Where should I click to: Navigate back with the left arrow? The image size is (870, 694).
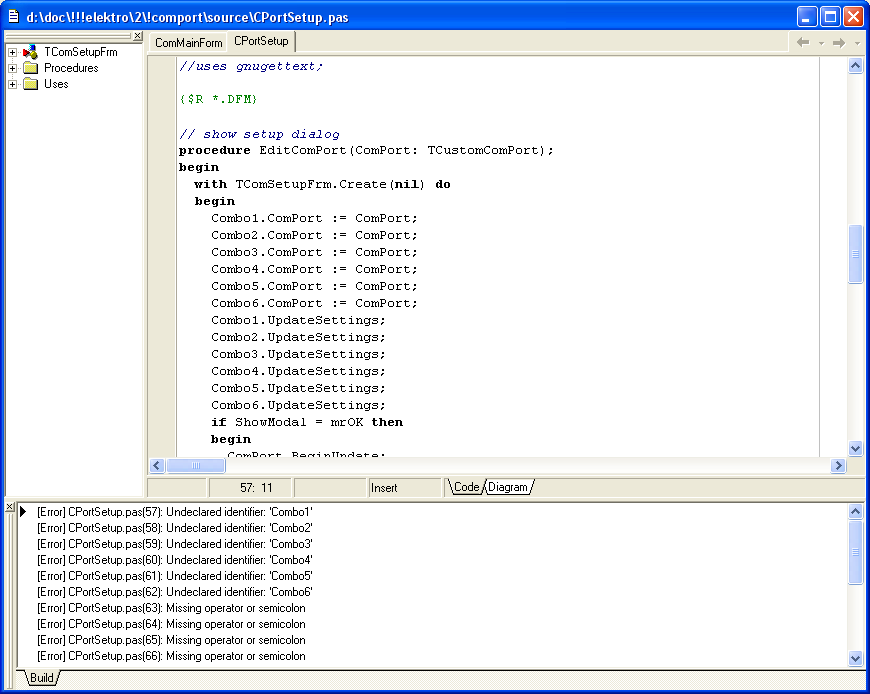pos(802,43)
